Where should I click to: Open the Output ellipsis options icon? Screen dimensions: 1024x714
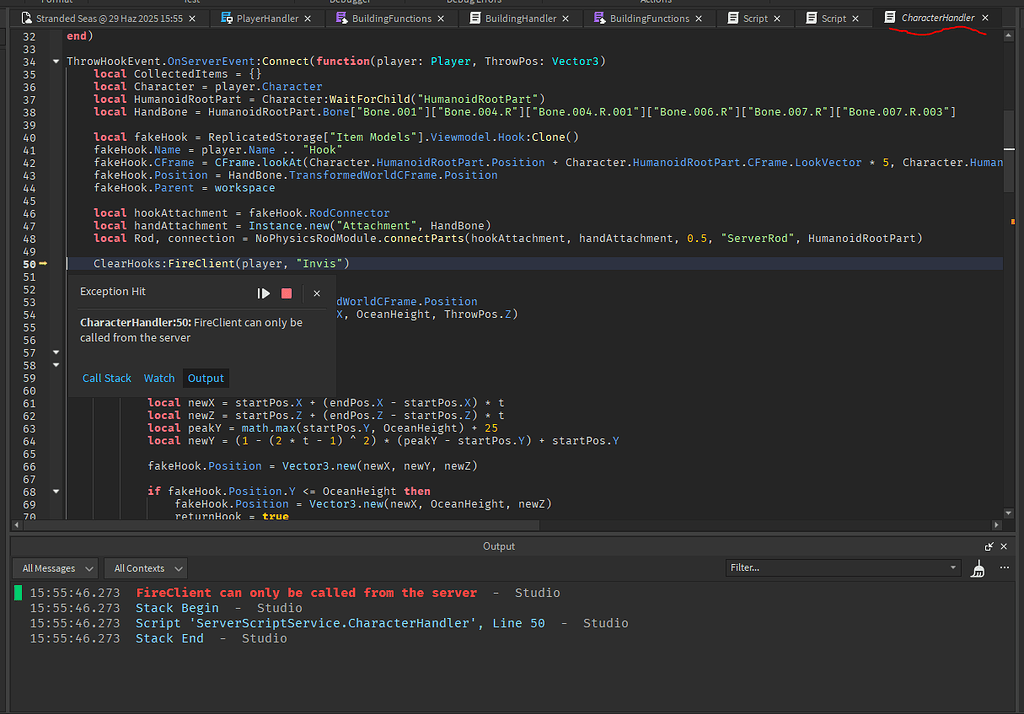click(x=1004, y=567)
